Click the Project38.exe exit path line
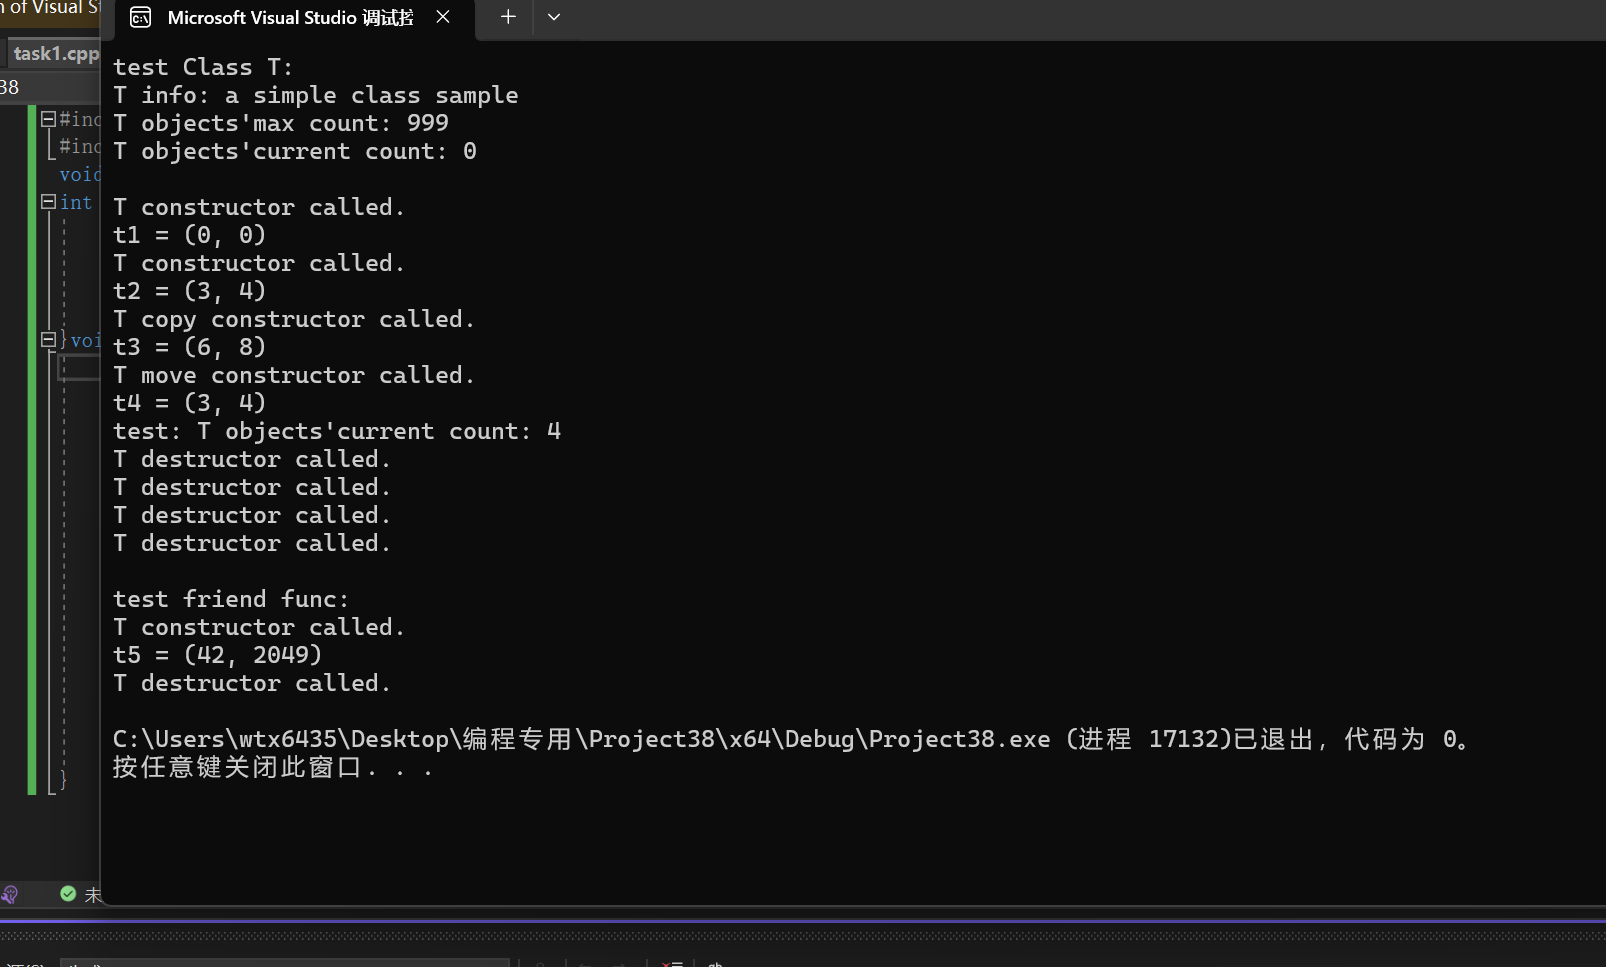 click(790, 739)
